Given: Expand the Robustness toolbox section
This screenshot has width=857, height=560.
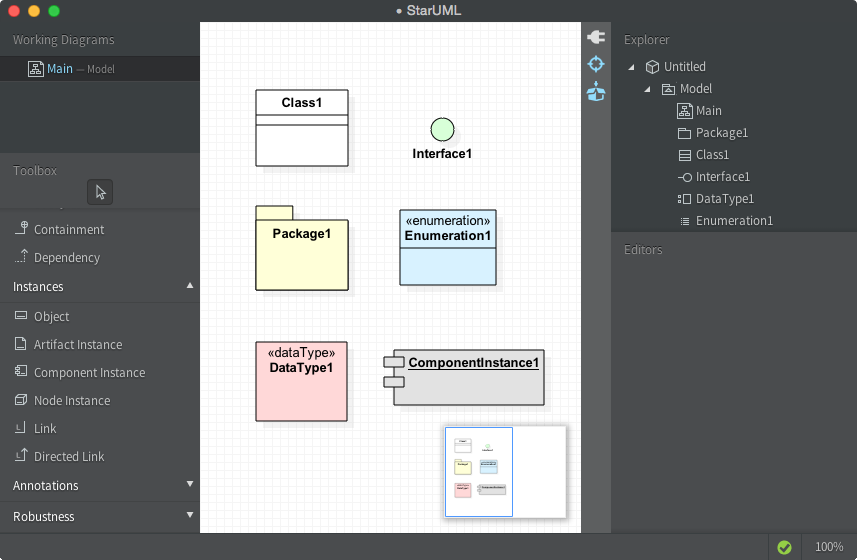Looking at the screenshot, I should 190,516.
